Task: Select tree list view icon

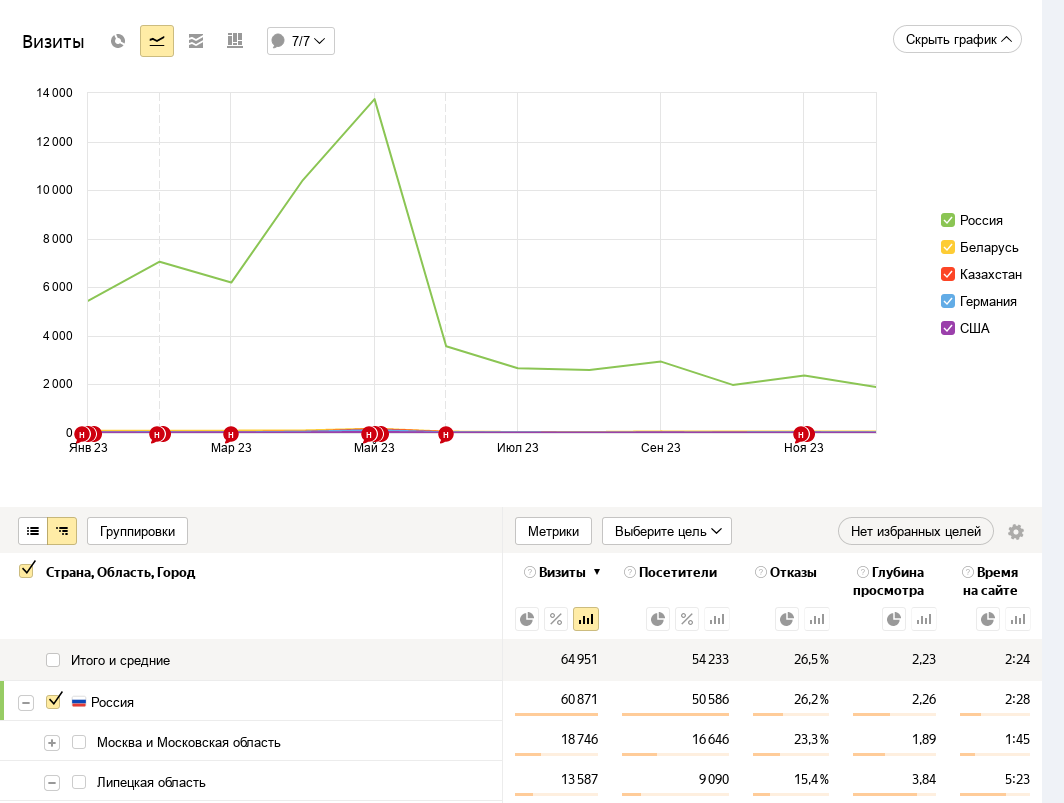Action: point(62,531)
